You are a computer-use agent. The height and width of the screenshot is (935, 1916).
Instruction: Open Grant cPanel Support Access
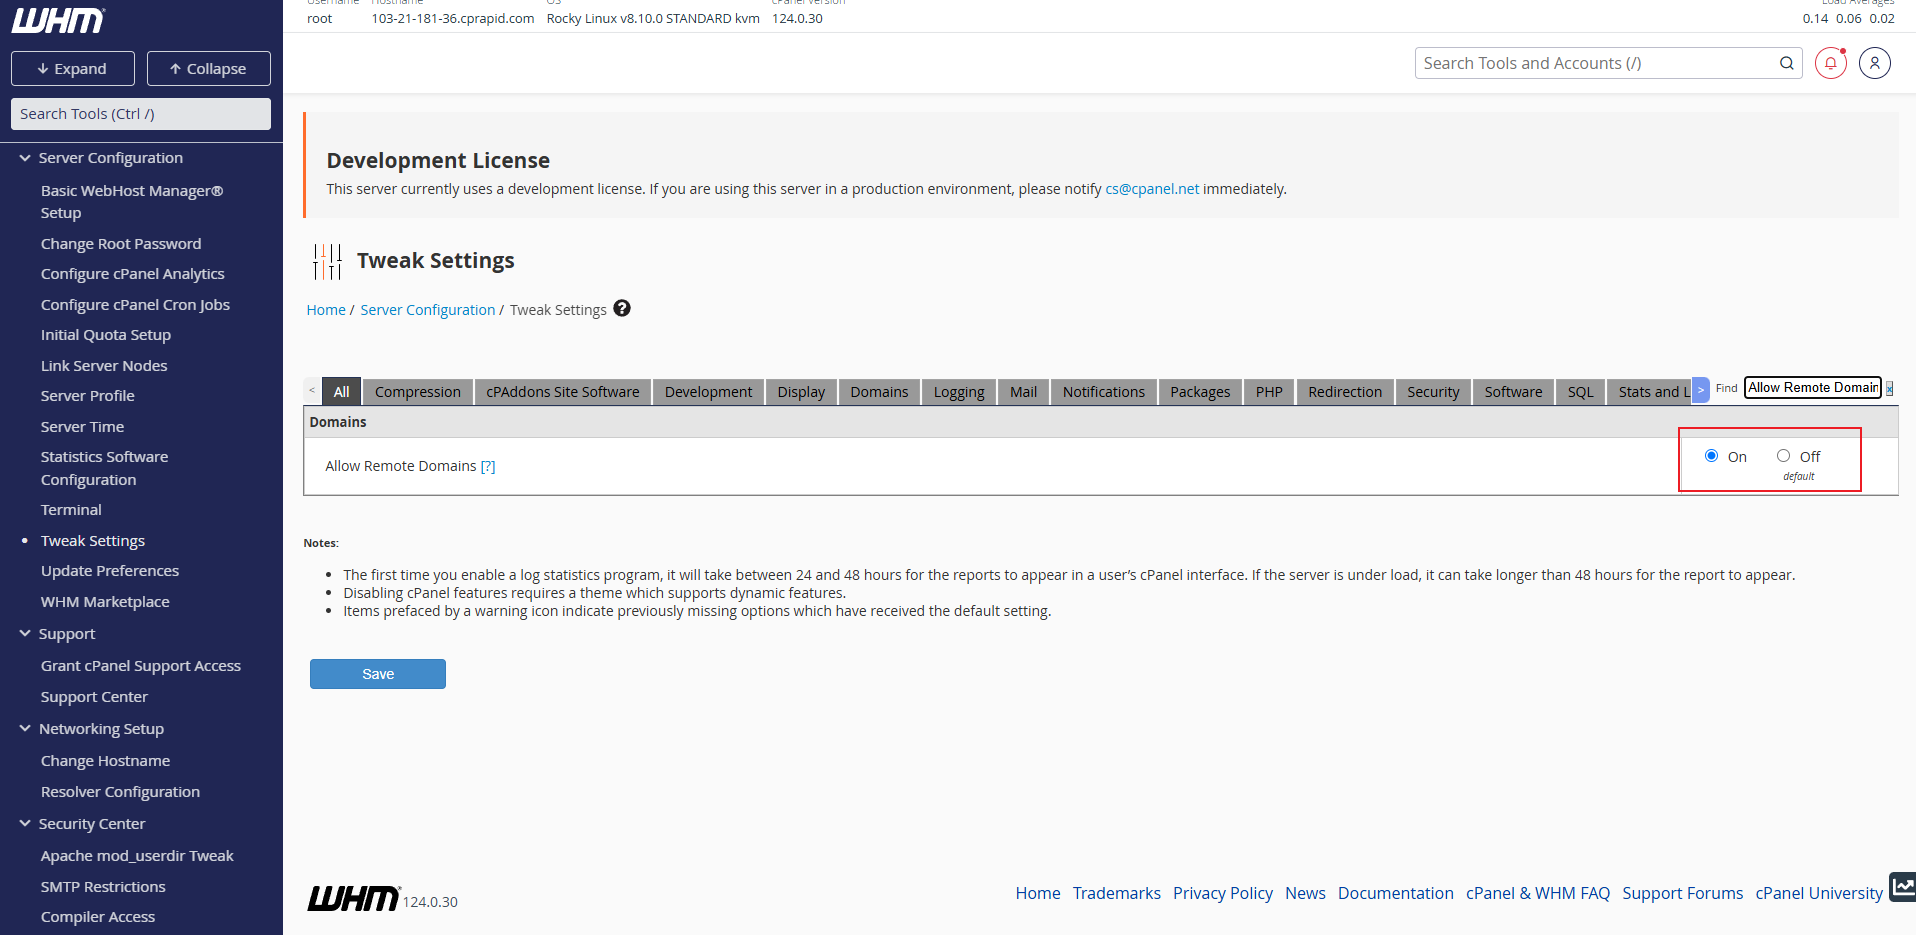tap(141, 666)
